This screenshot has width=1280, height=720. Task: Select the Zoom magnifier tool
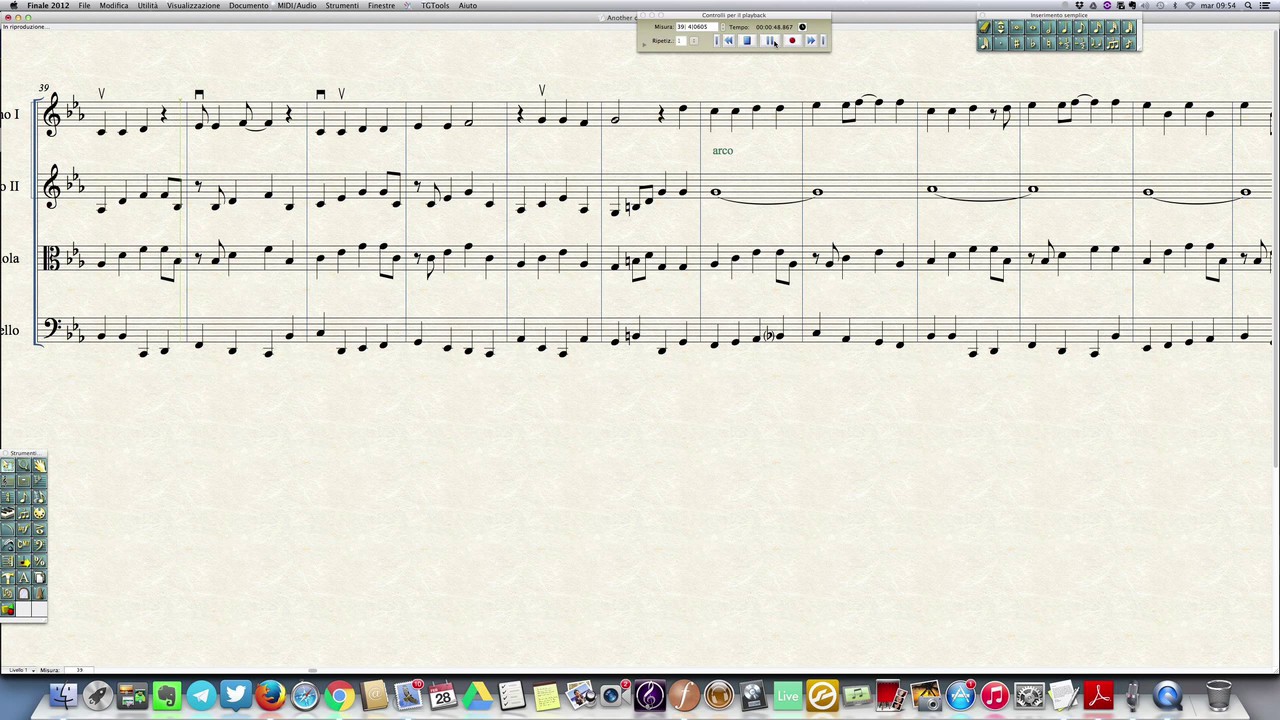point(24,465)
